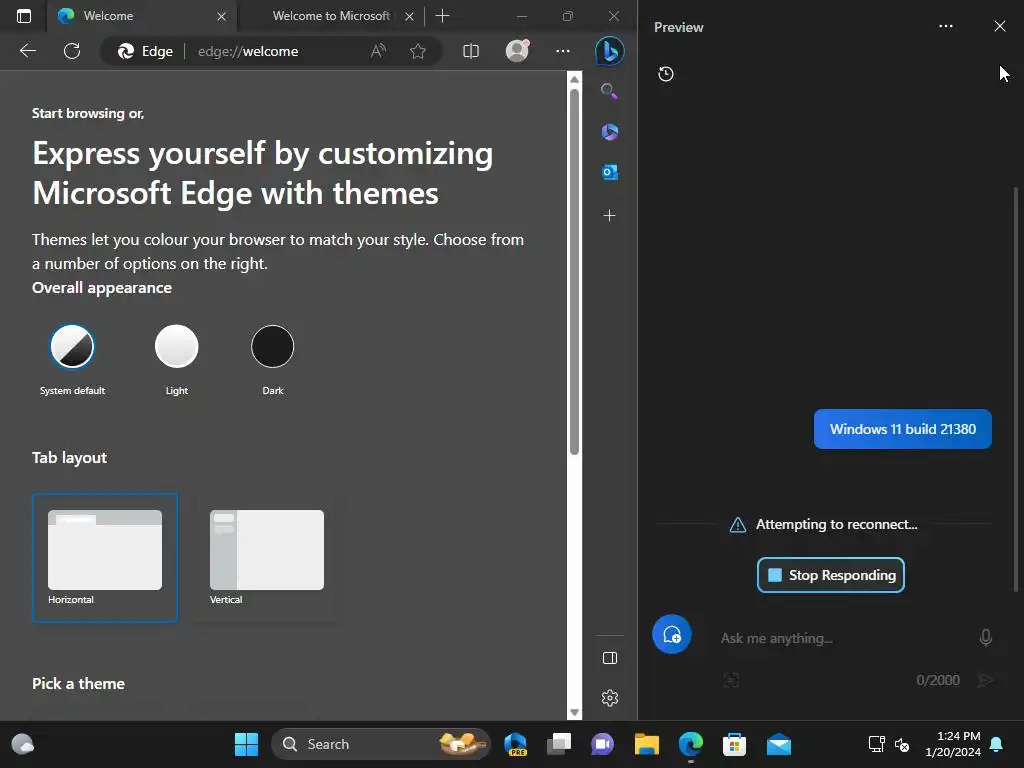The image size is (1024, 768).
Task: Open Microsoft 365 icon in sidebar
Action: 609,132
